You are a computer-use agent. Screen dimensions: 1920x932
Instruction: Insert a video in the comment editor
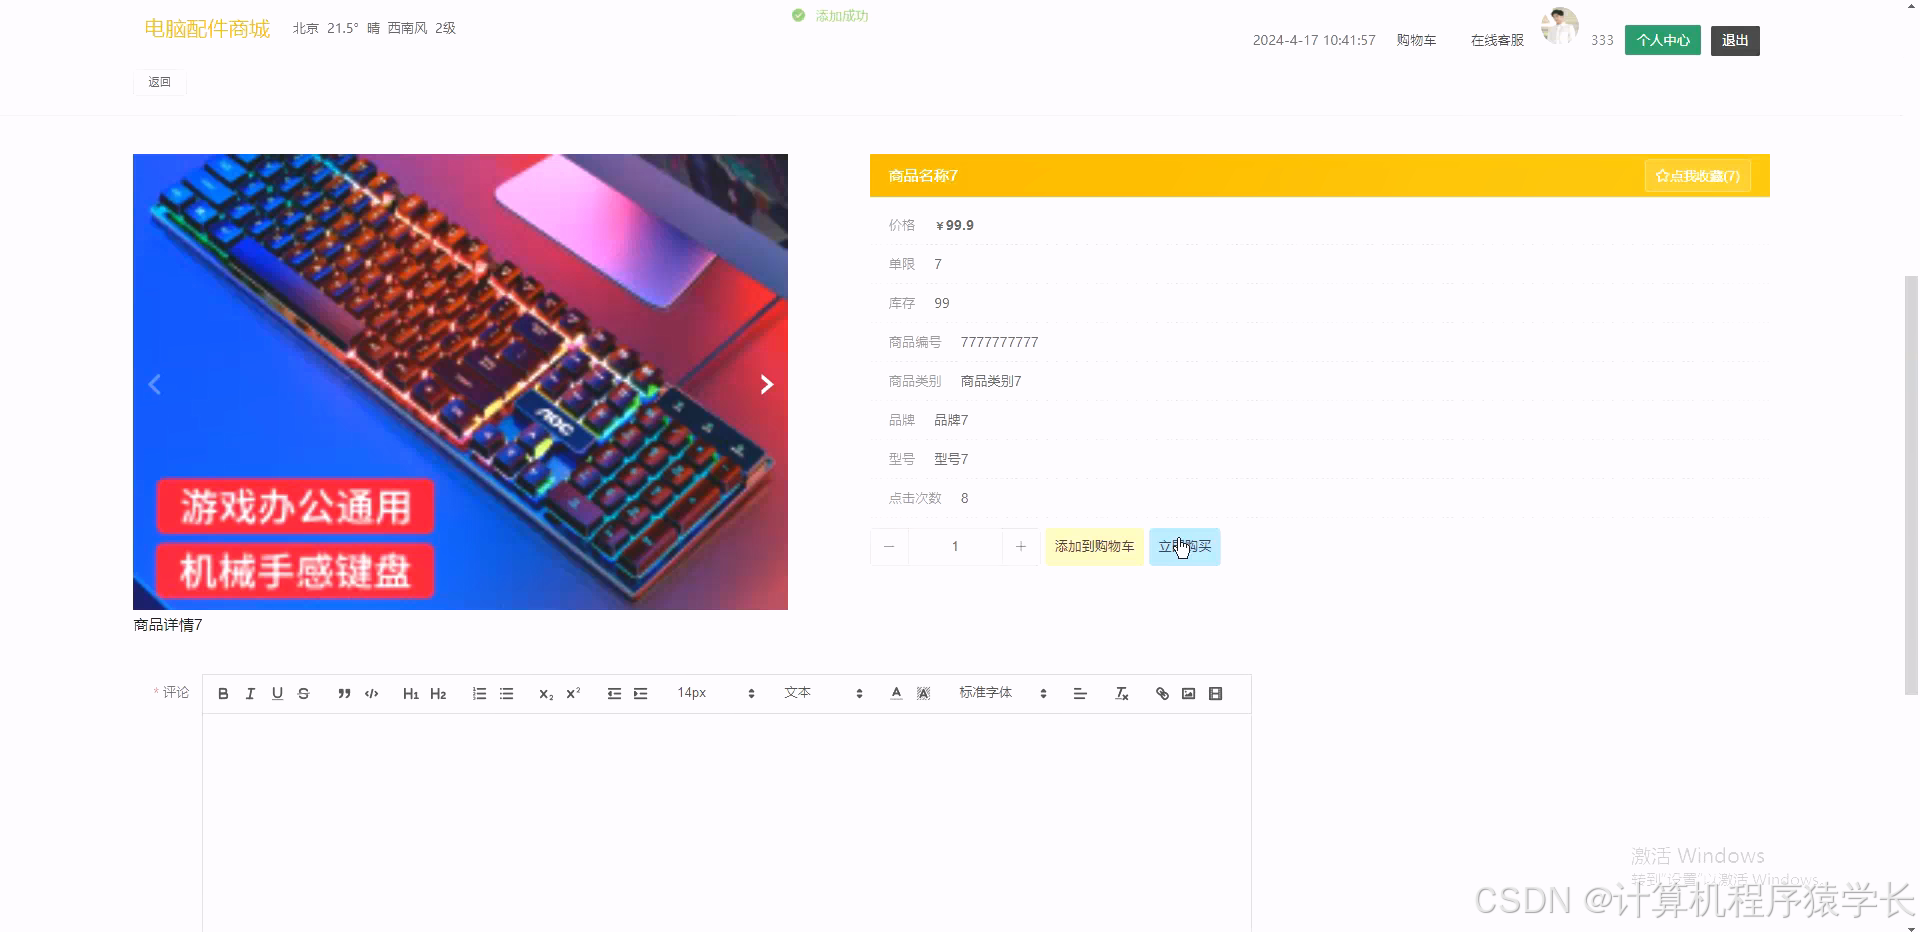tap(1215, 693)
